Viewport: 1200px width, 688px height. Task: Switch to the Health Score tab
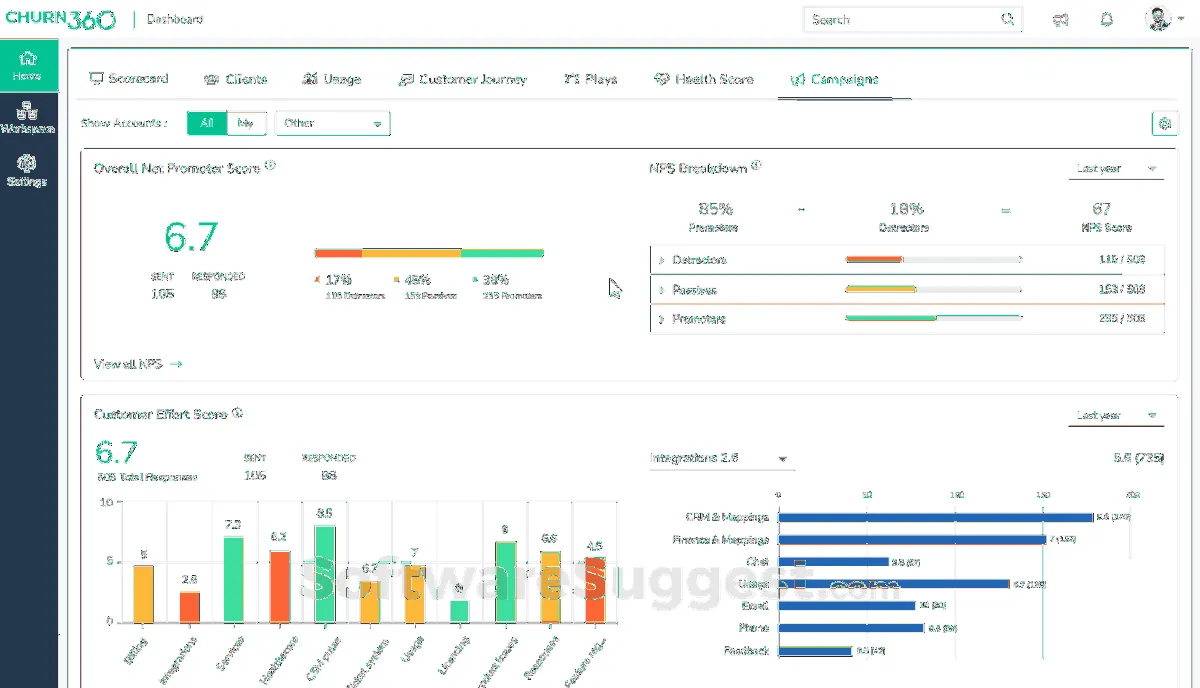pos(704,79)
